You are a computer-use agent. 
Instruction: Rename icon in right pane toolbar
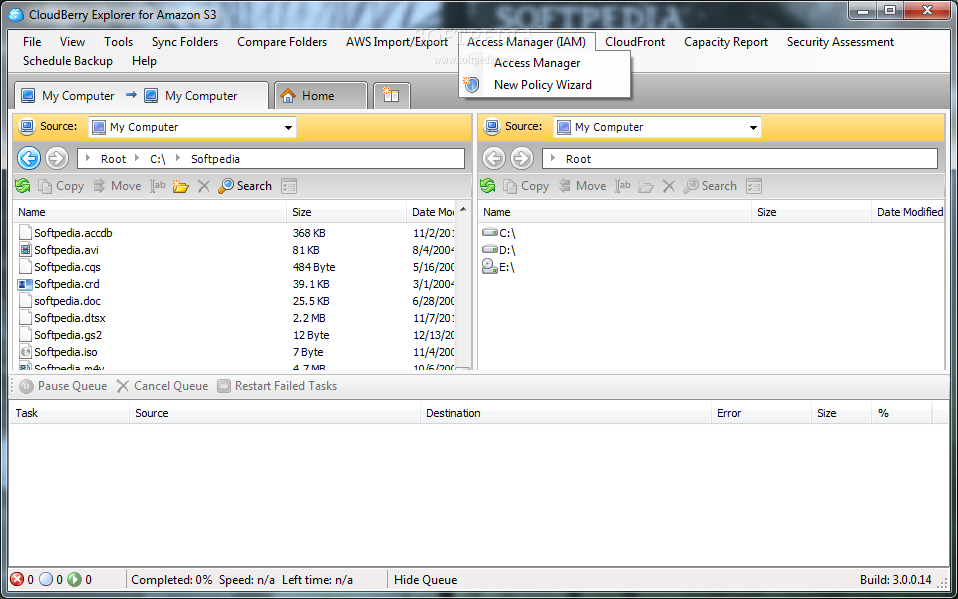click(x=623, y=186)
